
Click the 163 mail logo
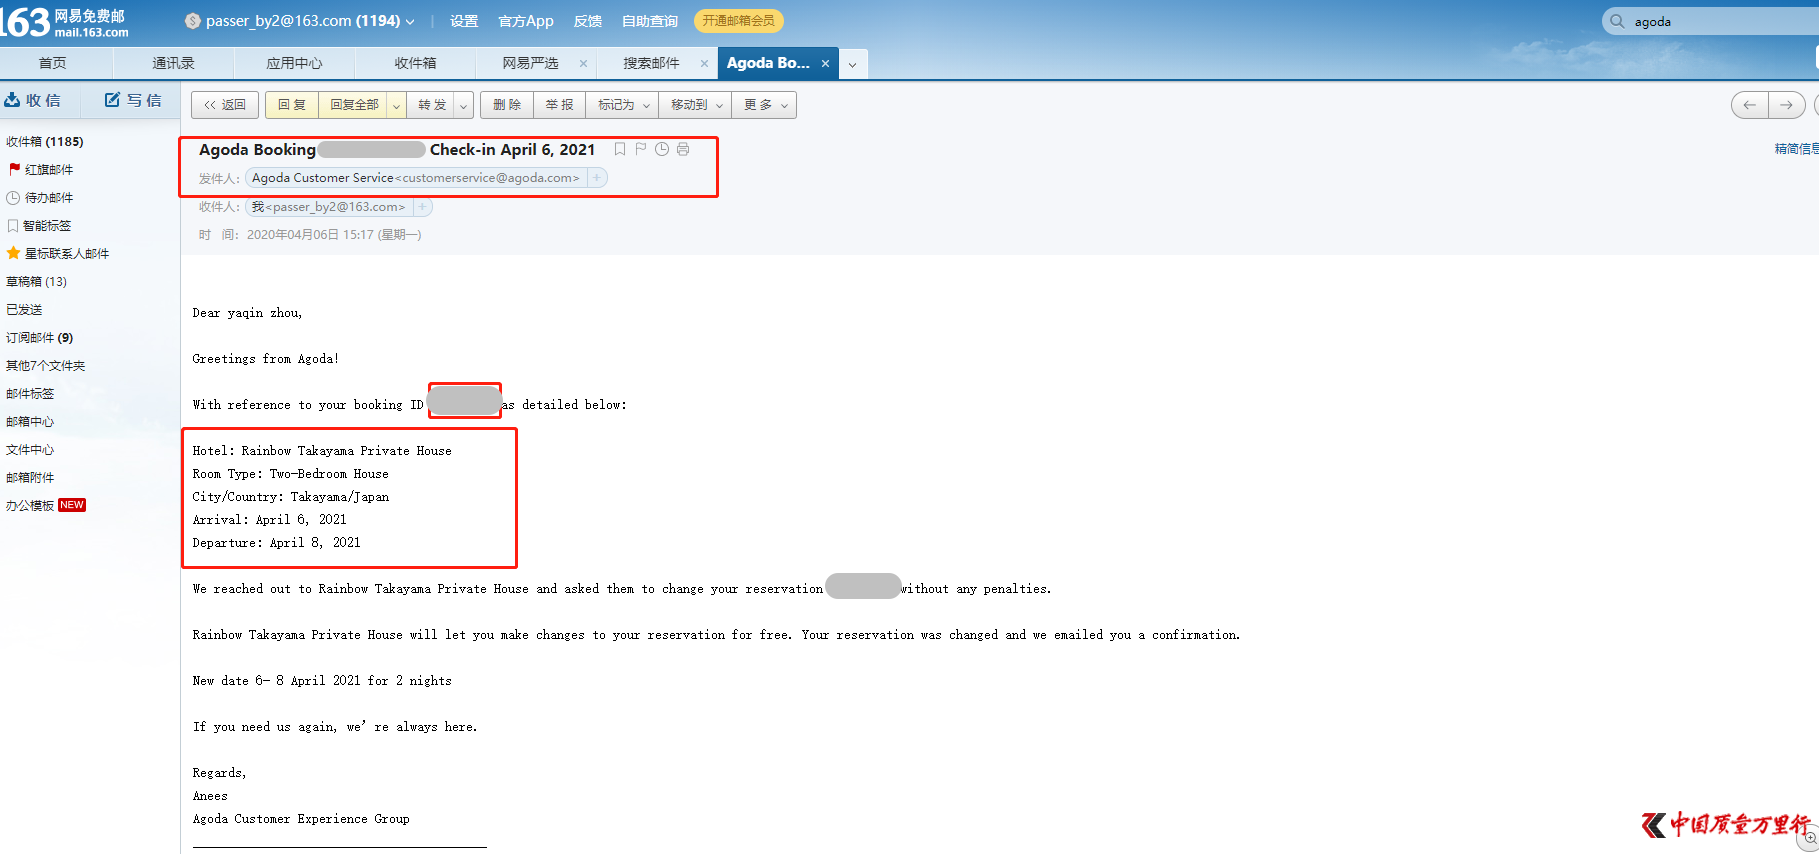coord(65,21)
